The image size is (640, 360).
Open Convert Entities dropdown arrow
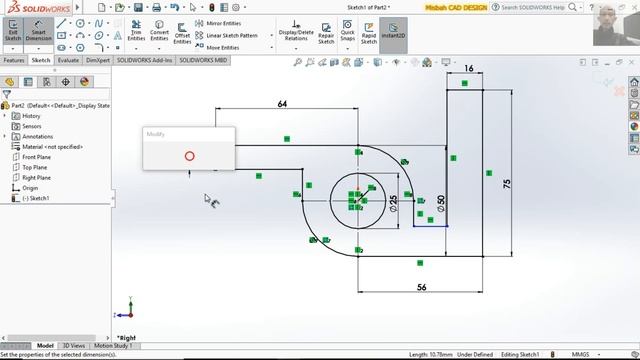point(159,49)
